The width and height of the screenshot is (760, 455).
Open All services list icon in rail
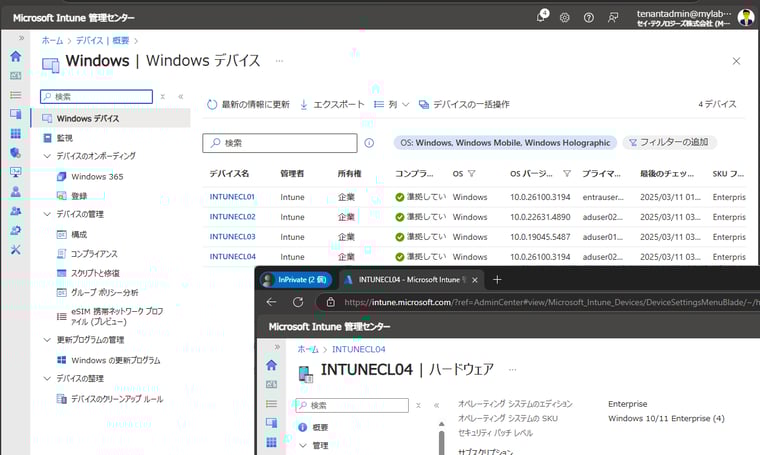(x=16, y=95)
